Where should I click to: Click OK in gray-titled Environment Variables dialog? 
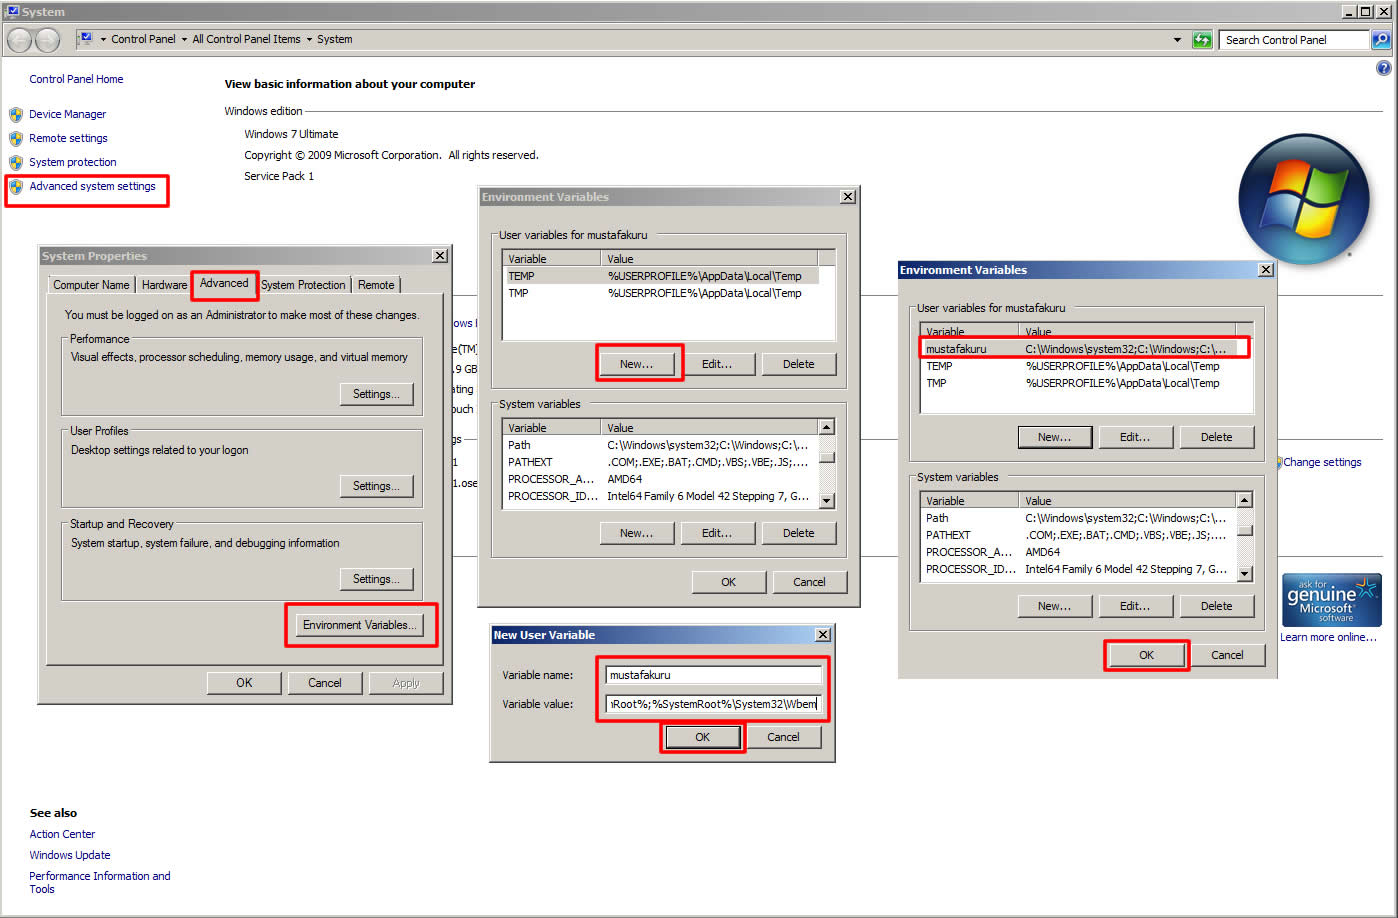pyautogui.click(x=729, y=582)
